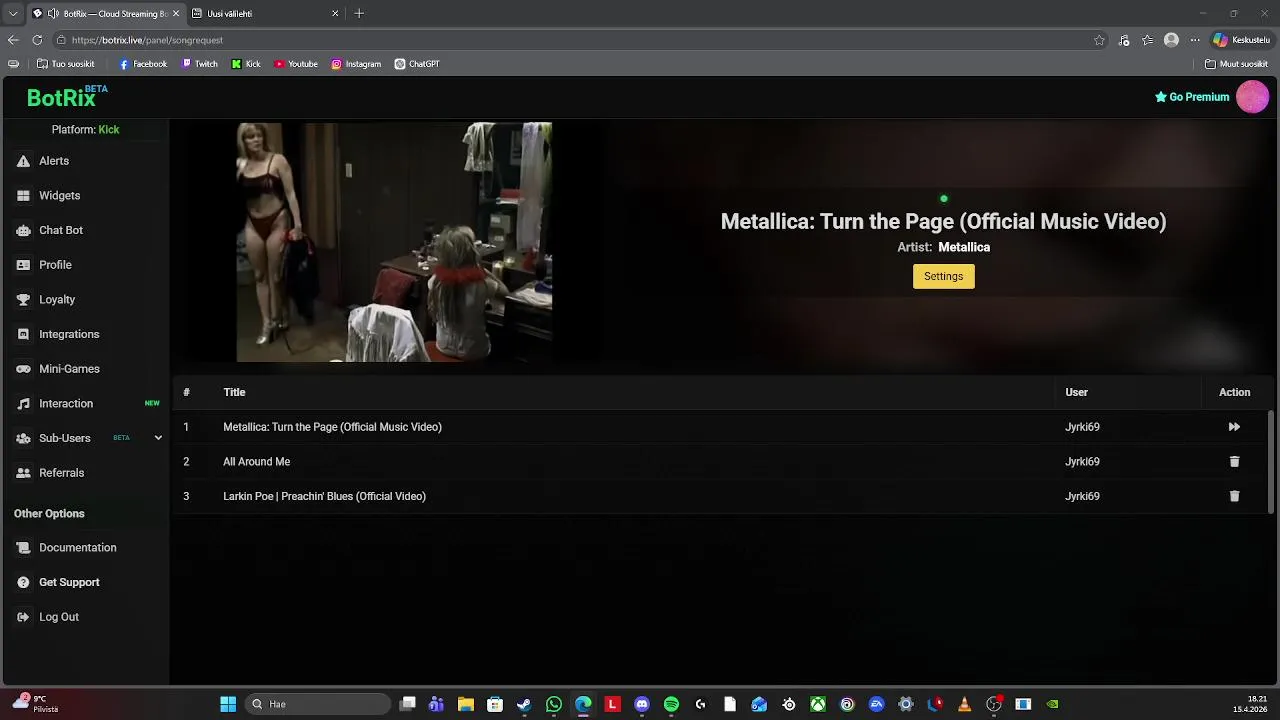Open the user avatar menu

(1252, 97)
